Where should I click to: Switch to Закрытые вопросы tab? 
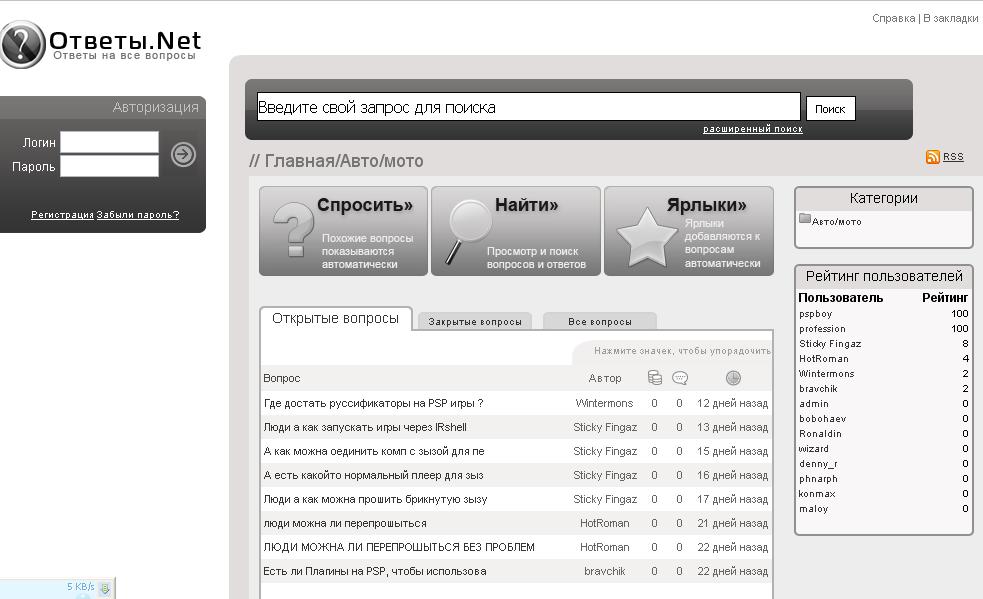coord(475,322)
